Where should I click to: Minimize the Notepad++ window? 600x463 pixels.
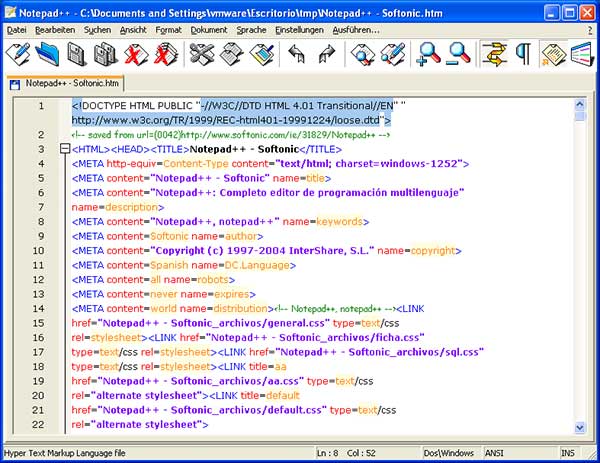pyautogui.click(x=551, y=13)
